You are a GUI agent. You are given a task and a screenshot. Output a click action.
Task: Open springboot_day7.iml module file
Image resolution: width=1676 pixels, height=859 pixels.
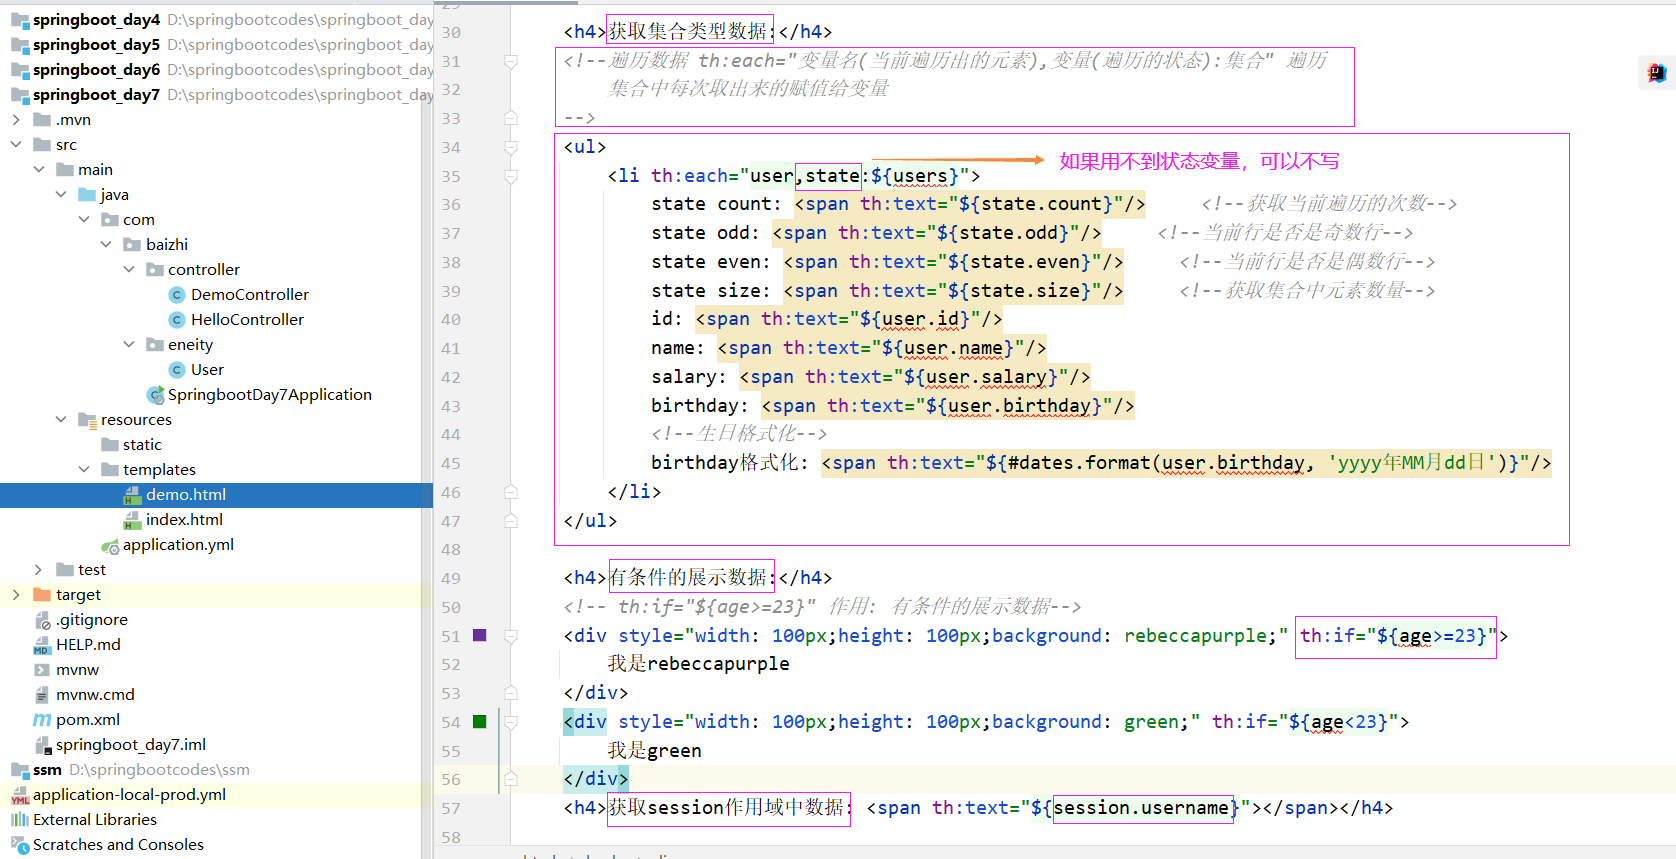(x=131, y=744)
